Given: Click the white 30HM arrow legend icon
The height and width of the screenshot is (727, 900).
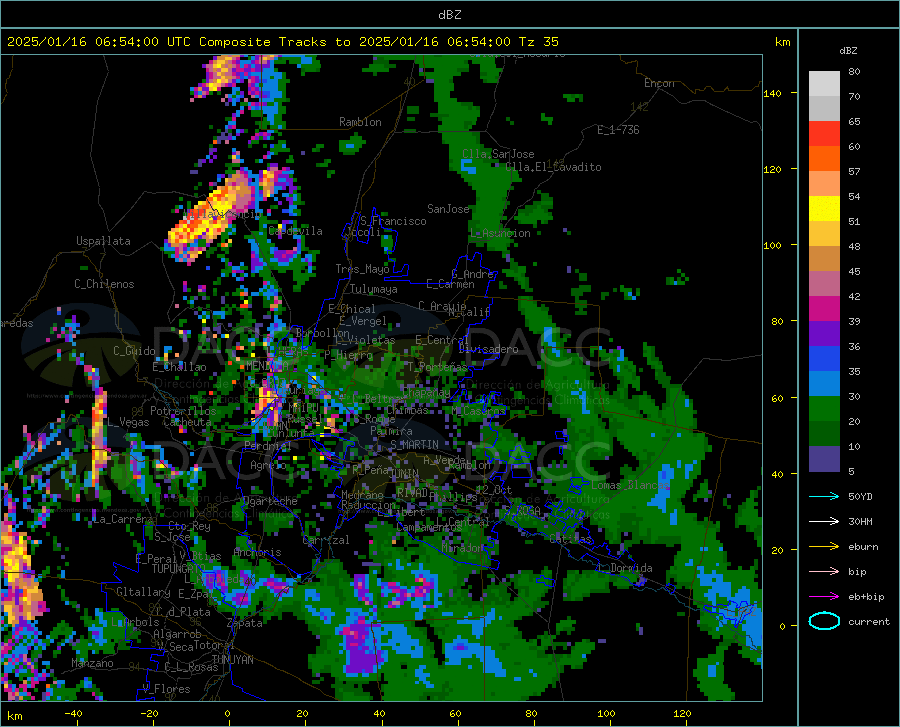Looking at the screenshot, I should pyautogui.click(x=824, y=522).
